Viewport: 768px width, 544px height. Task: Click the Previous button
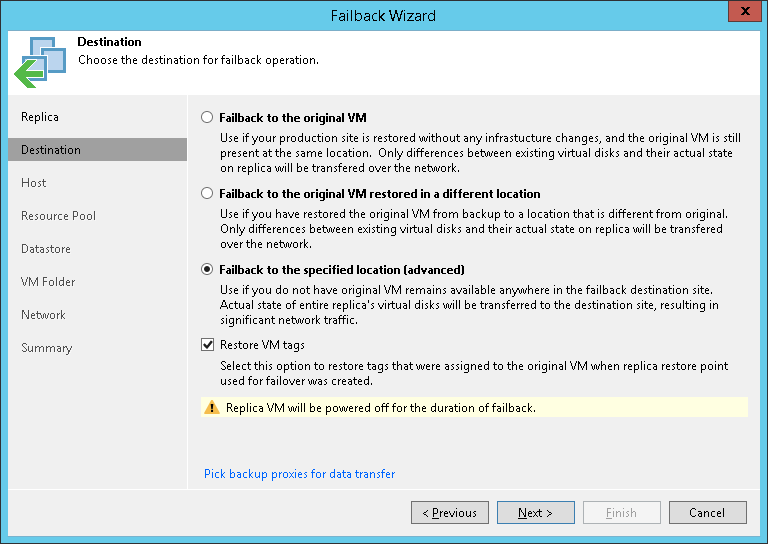[x=450, y=513]
